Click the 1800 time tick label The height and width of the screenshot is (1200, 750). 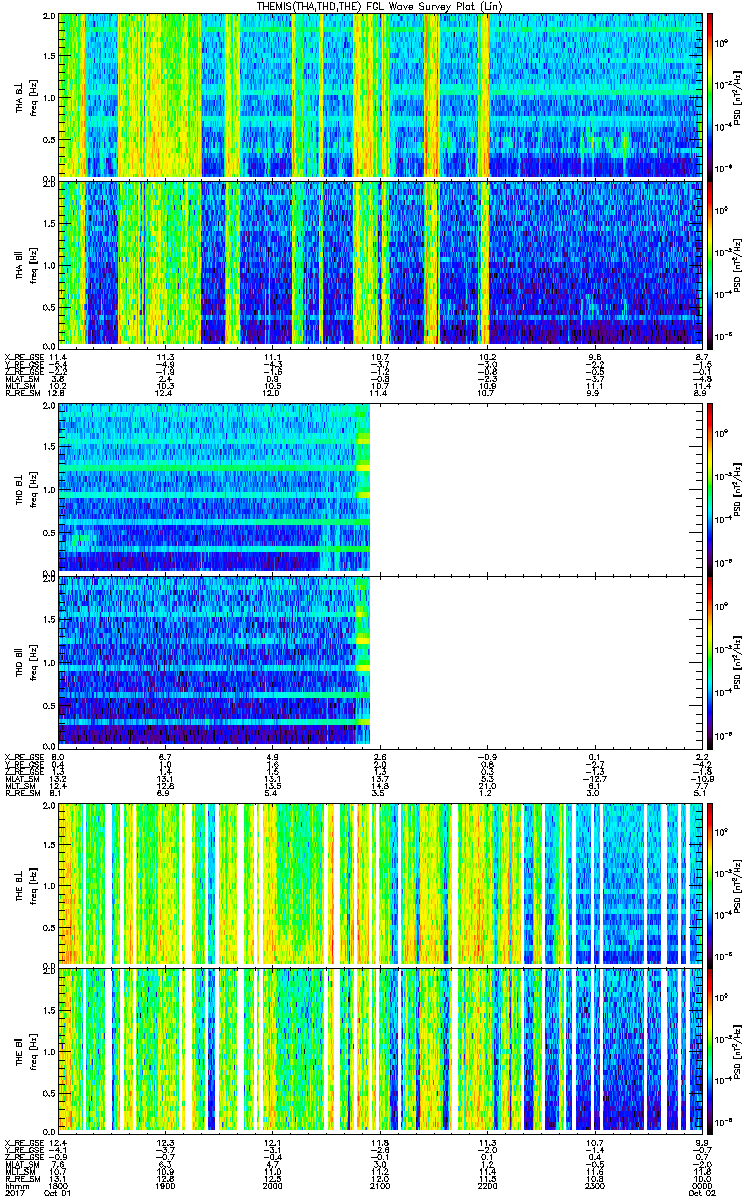(x=58, y=1184)
